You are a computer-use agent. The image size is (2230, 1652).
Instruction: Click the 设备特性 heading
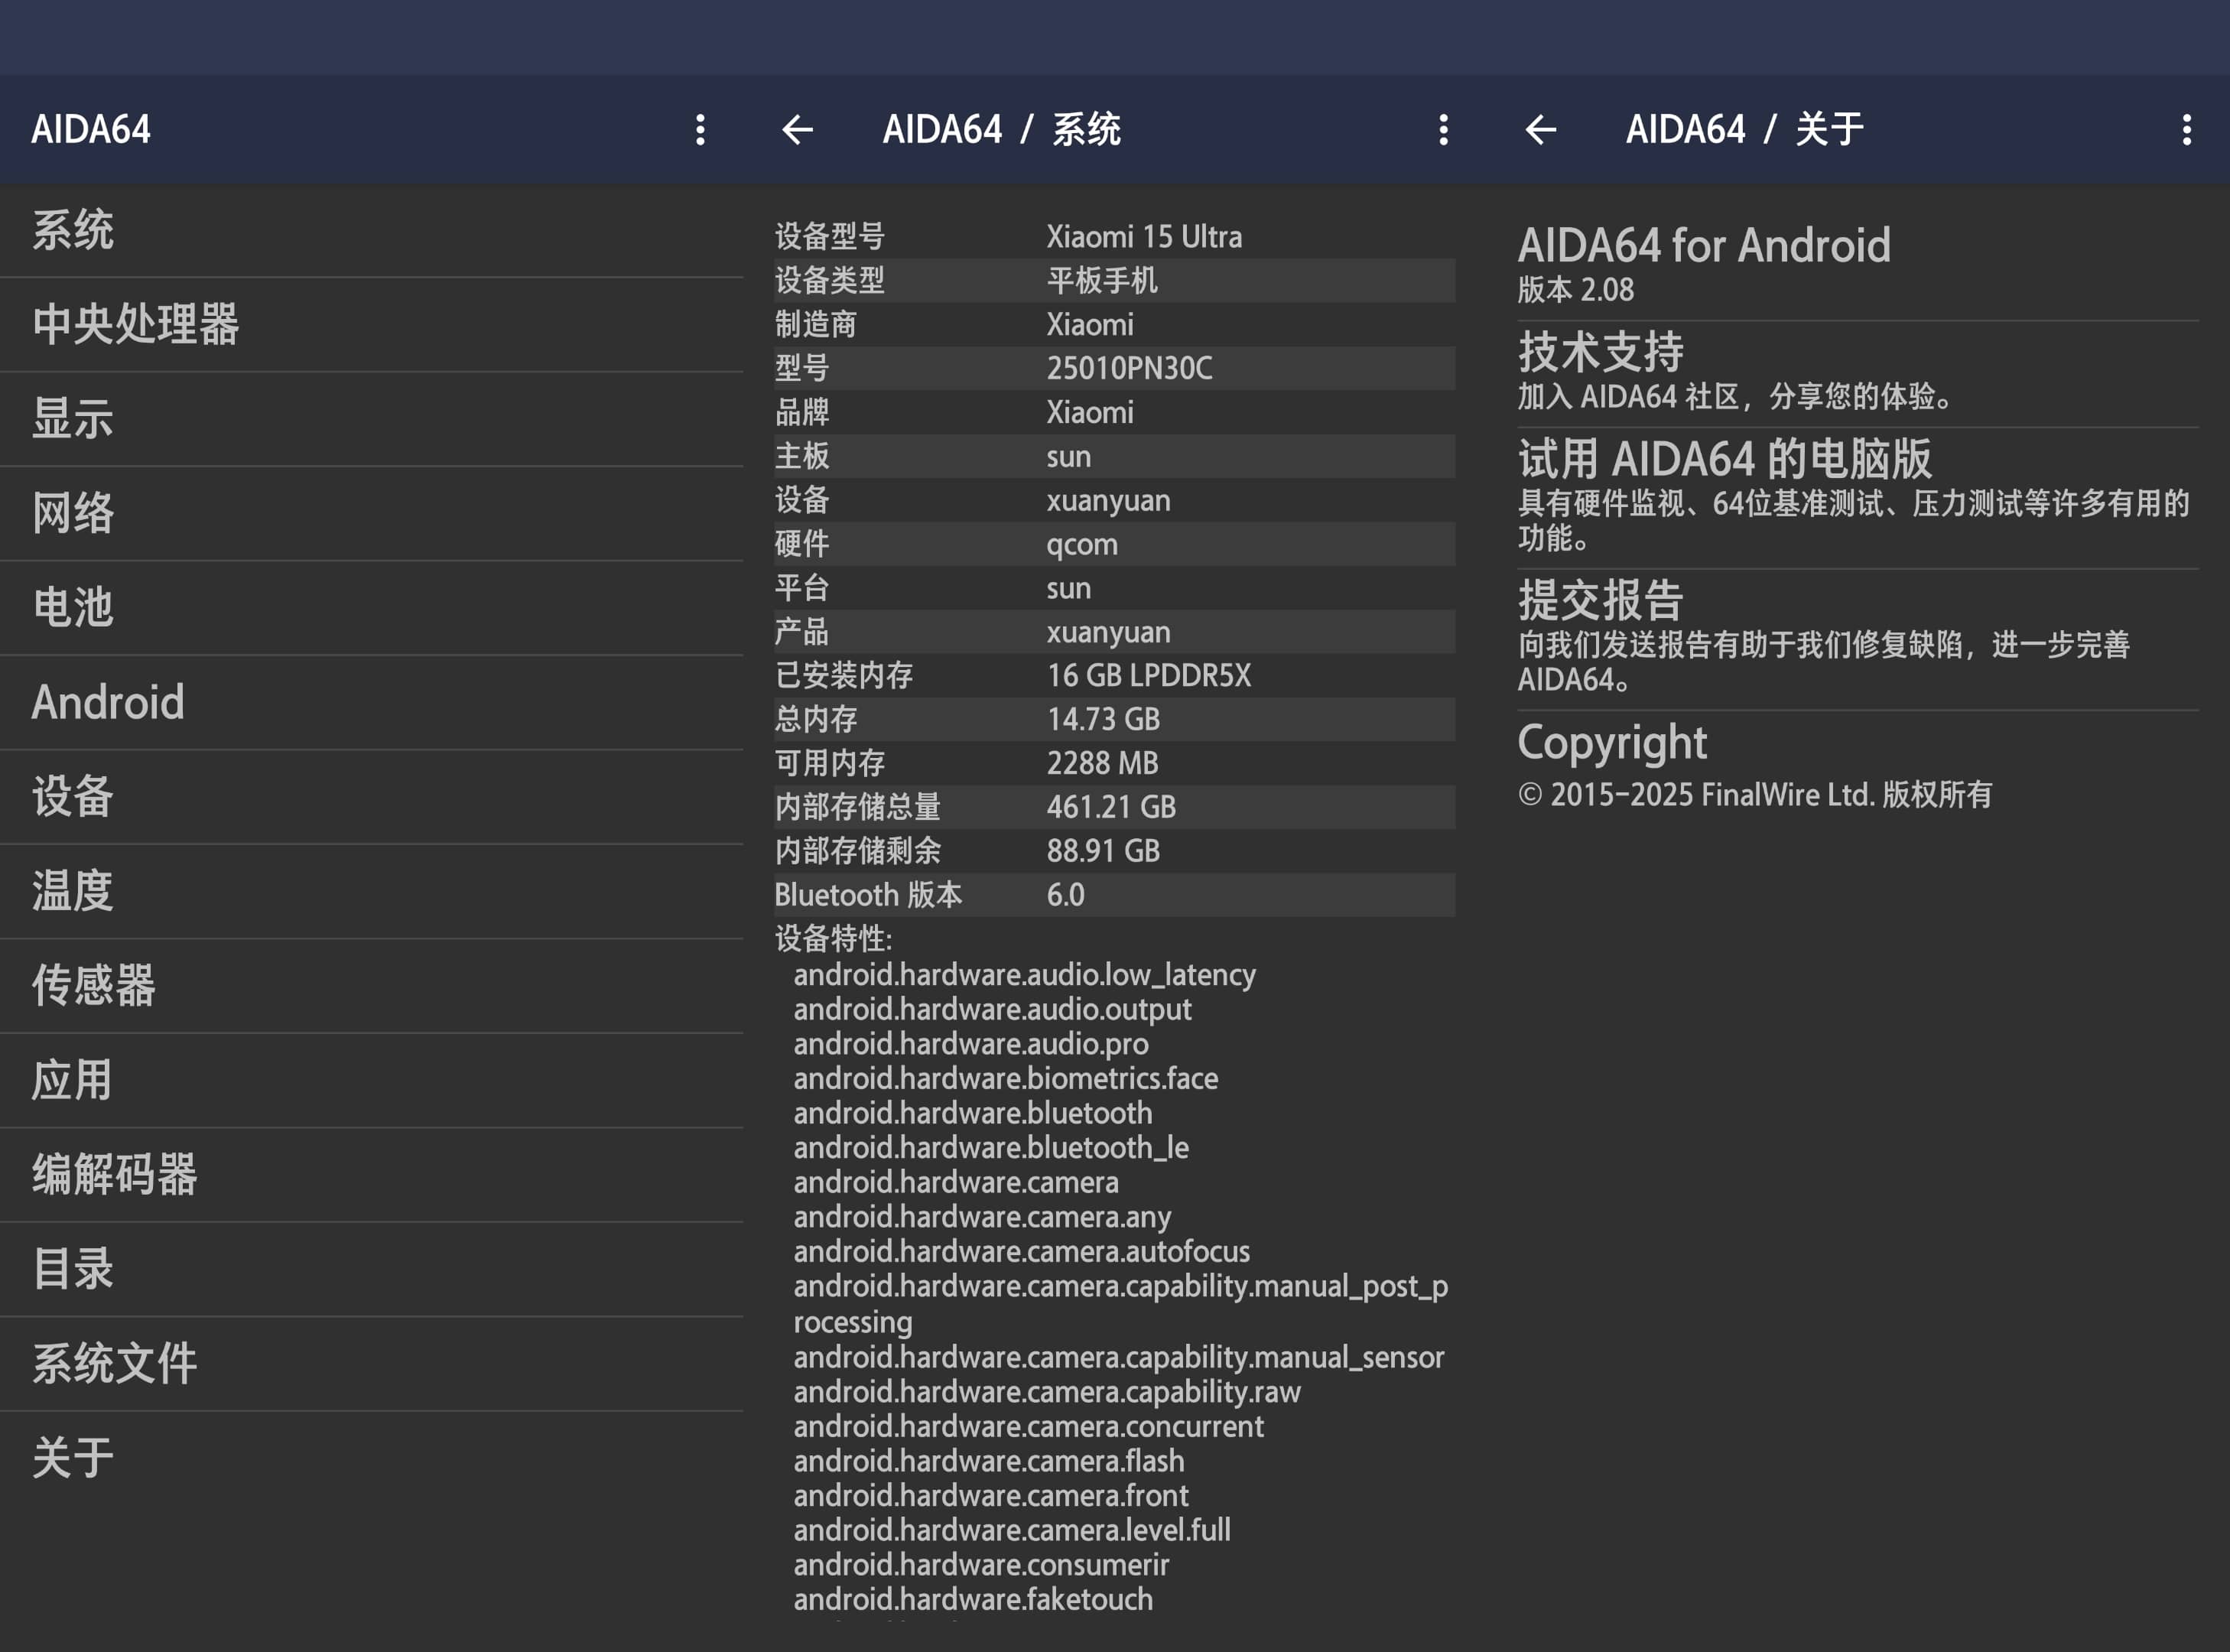(x=833, y=939)
